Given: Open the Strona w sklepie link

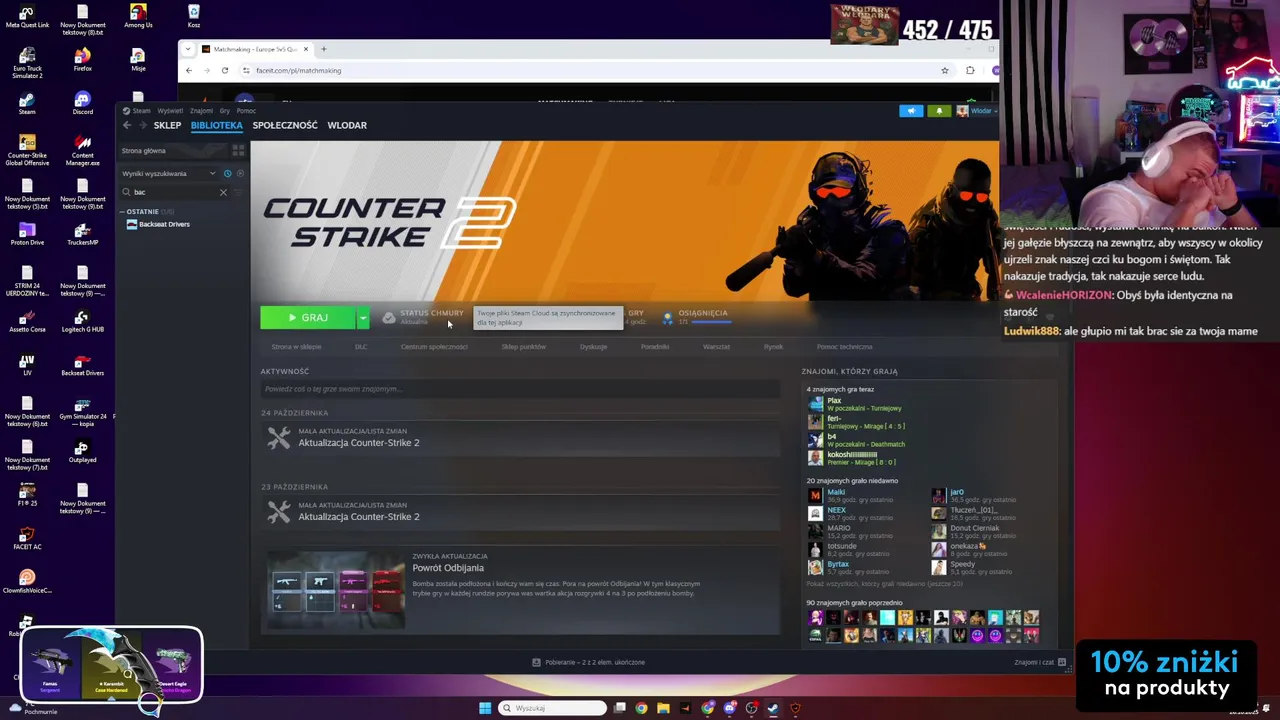Looking at the screenshot, I should click(296, 347).
